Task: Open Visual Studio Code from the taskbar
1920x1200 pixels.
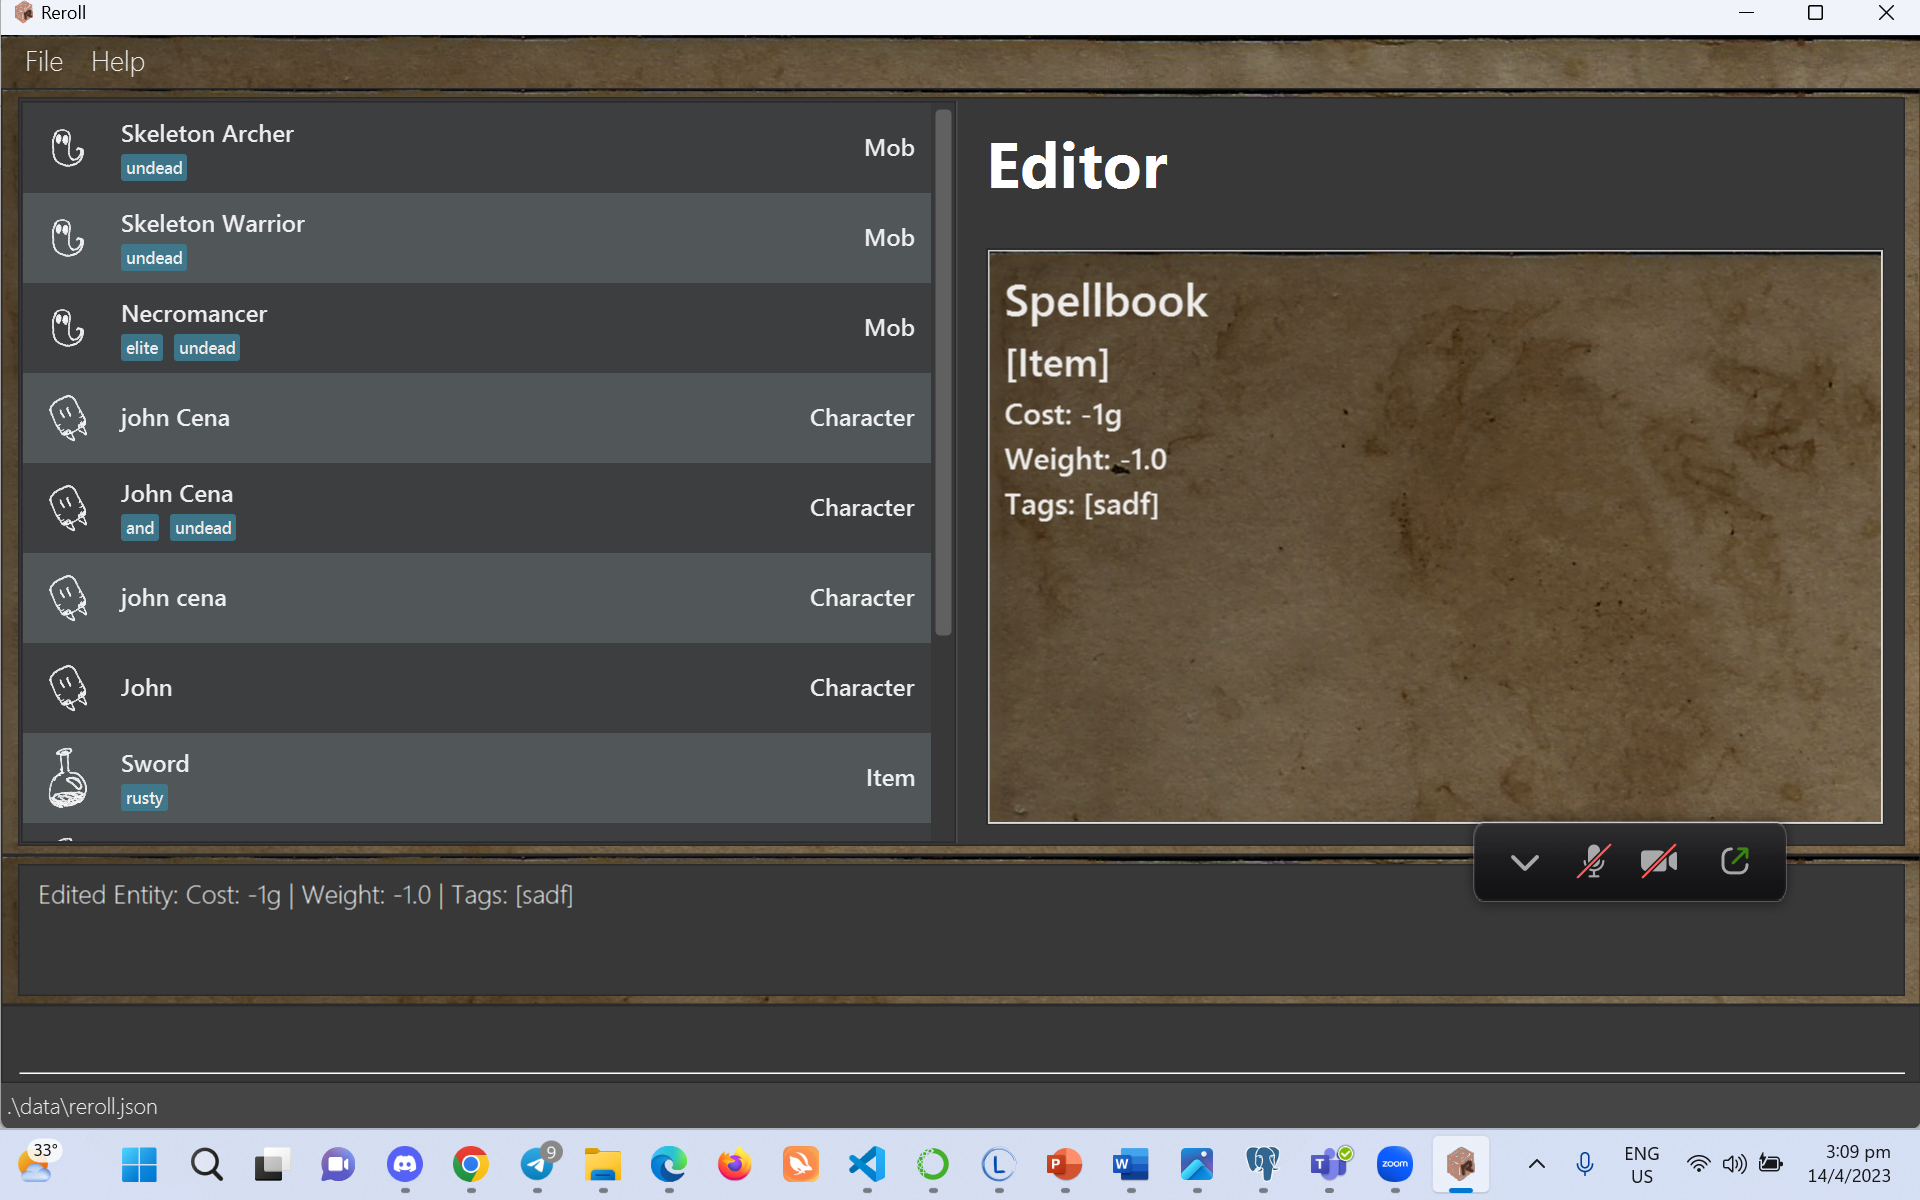Action: [867, 1164]
